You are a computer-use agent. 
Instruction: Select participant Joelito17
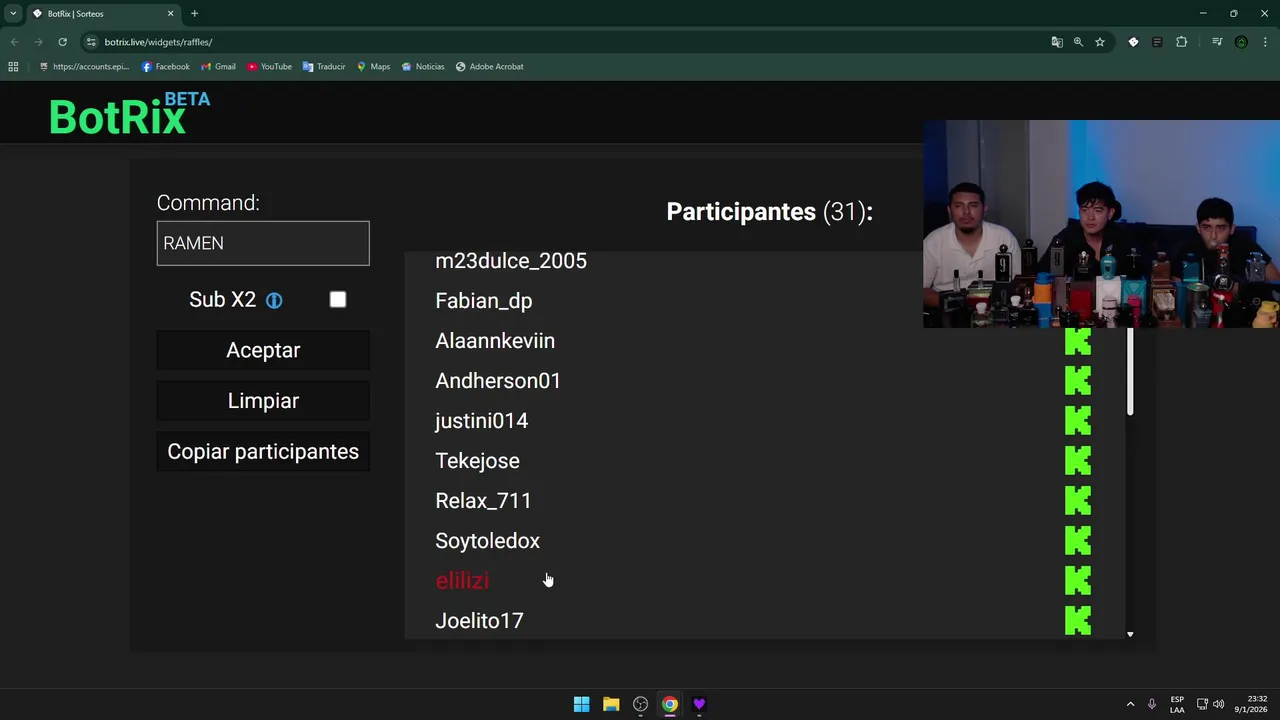coord(479,621)
